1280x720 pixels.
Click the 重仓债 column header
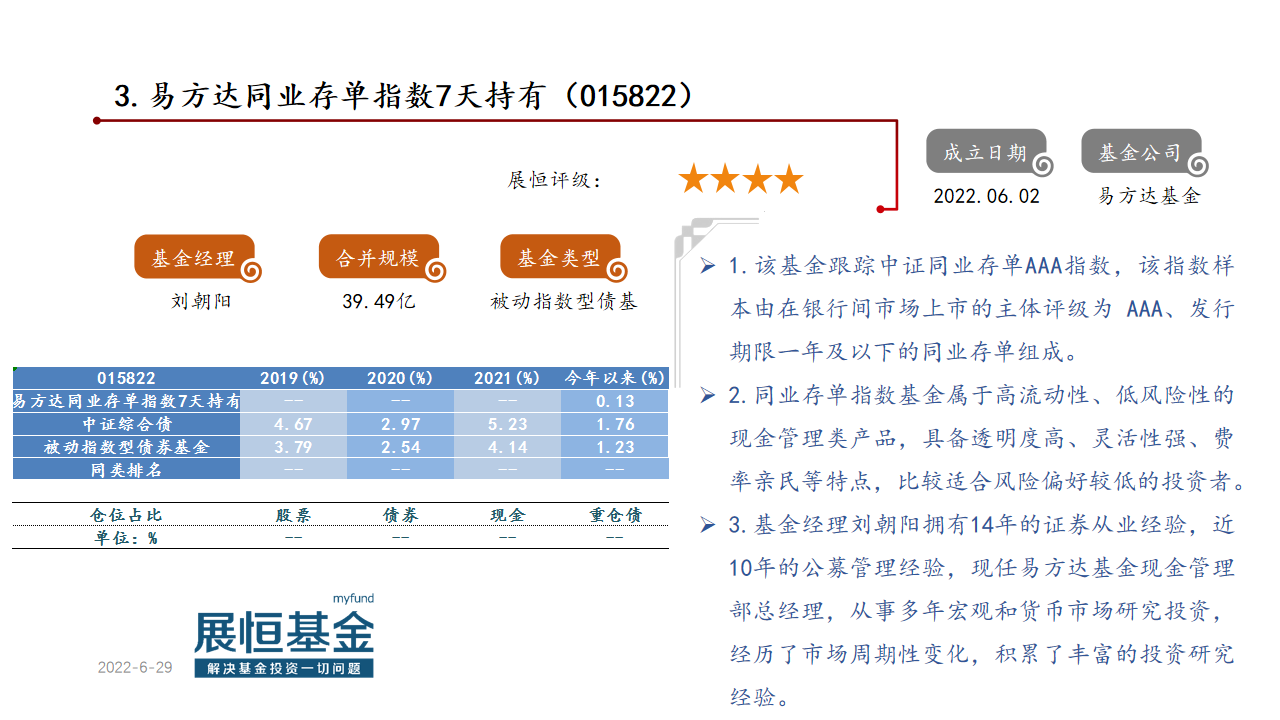coord(615,515)
